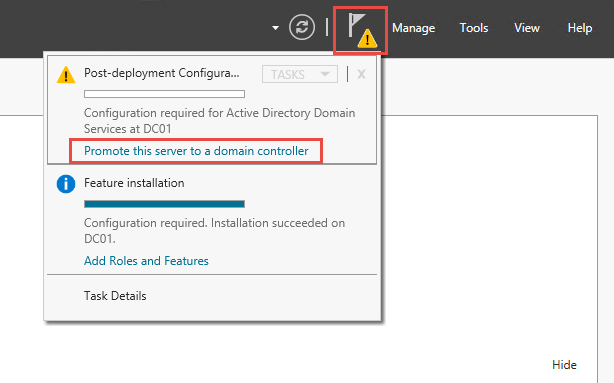Click the blue info icon for Feature installation
Screen dimensions: 614x383
click(66, 184)
